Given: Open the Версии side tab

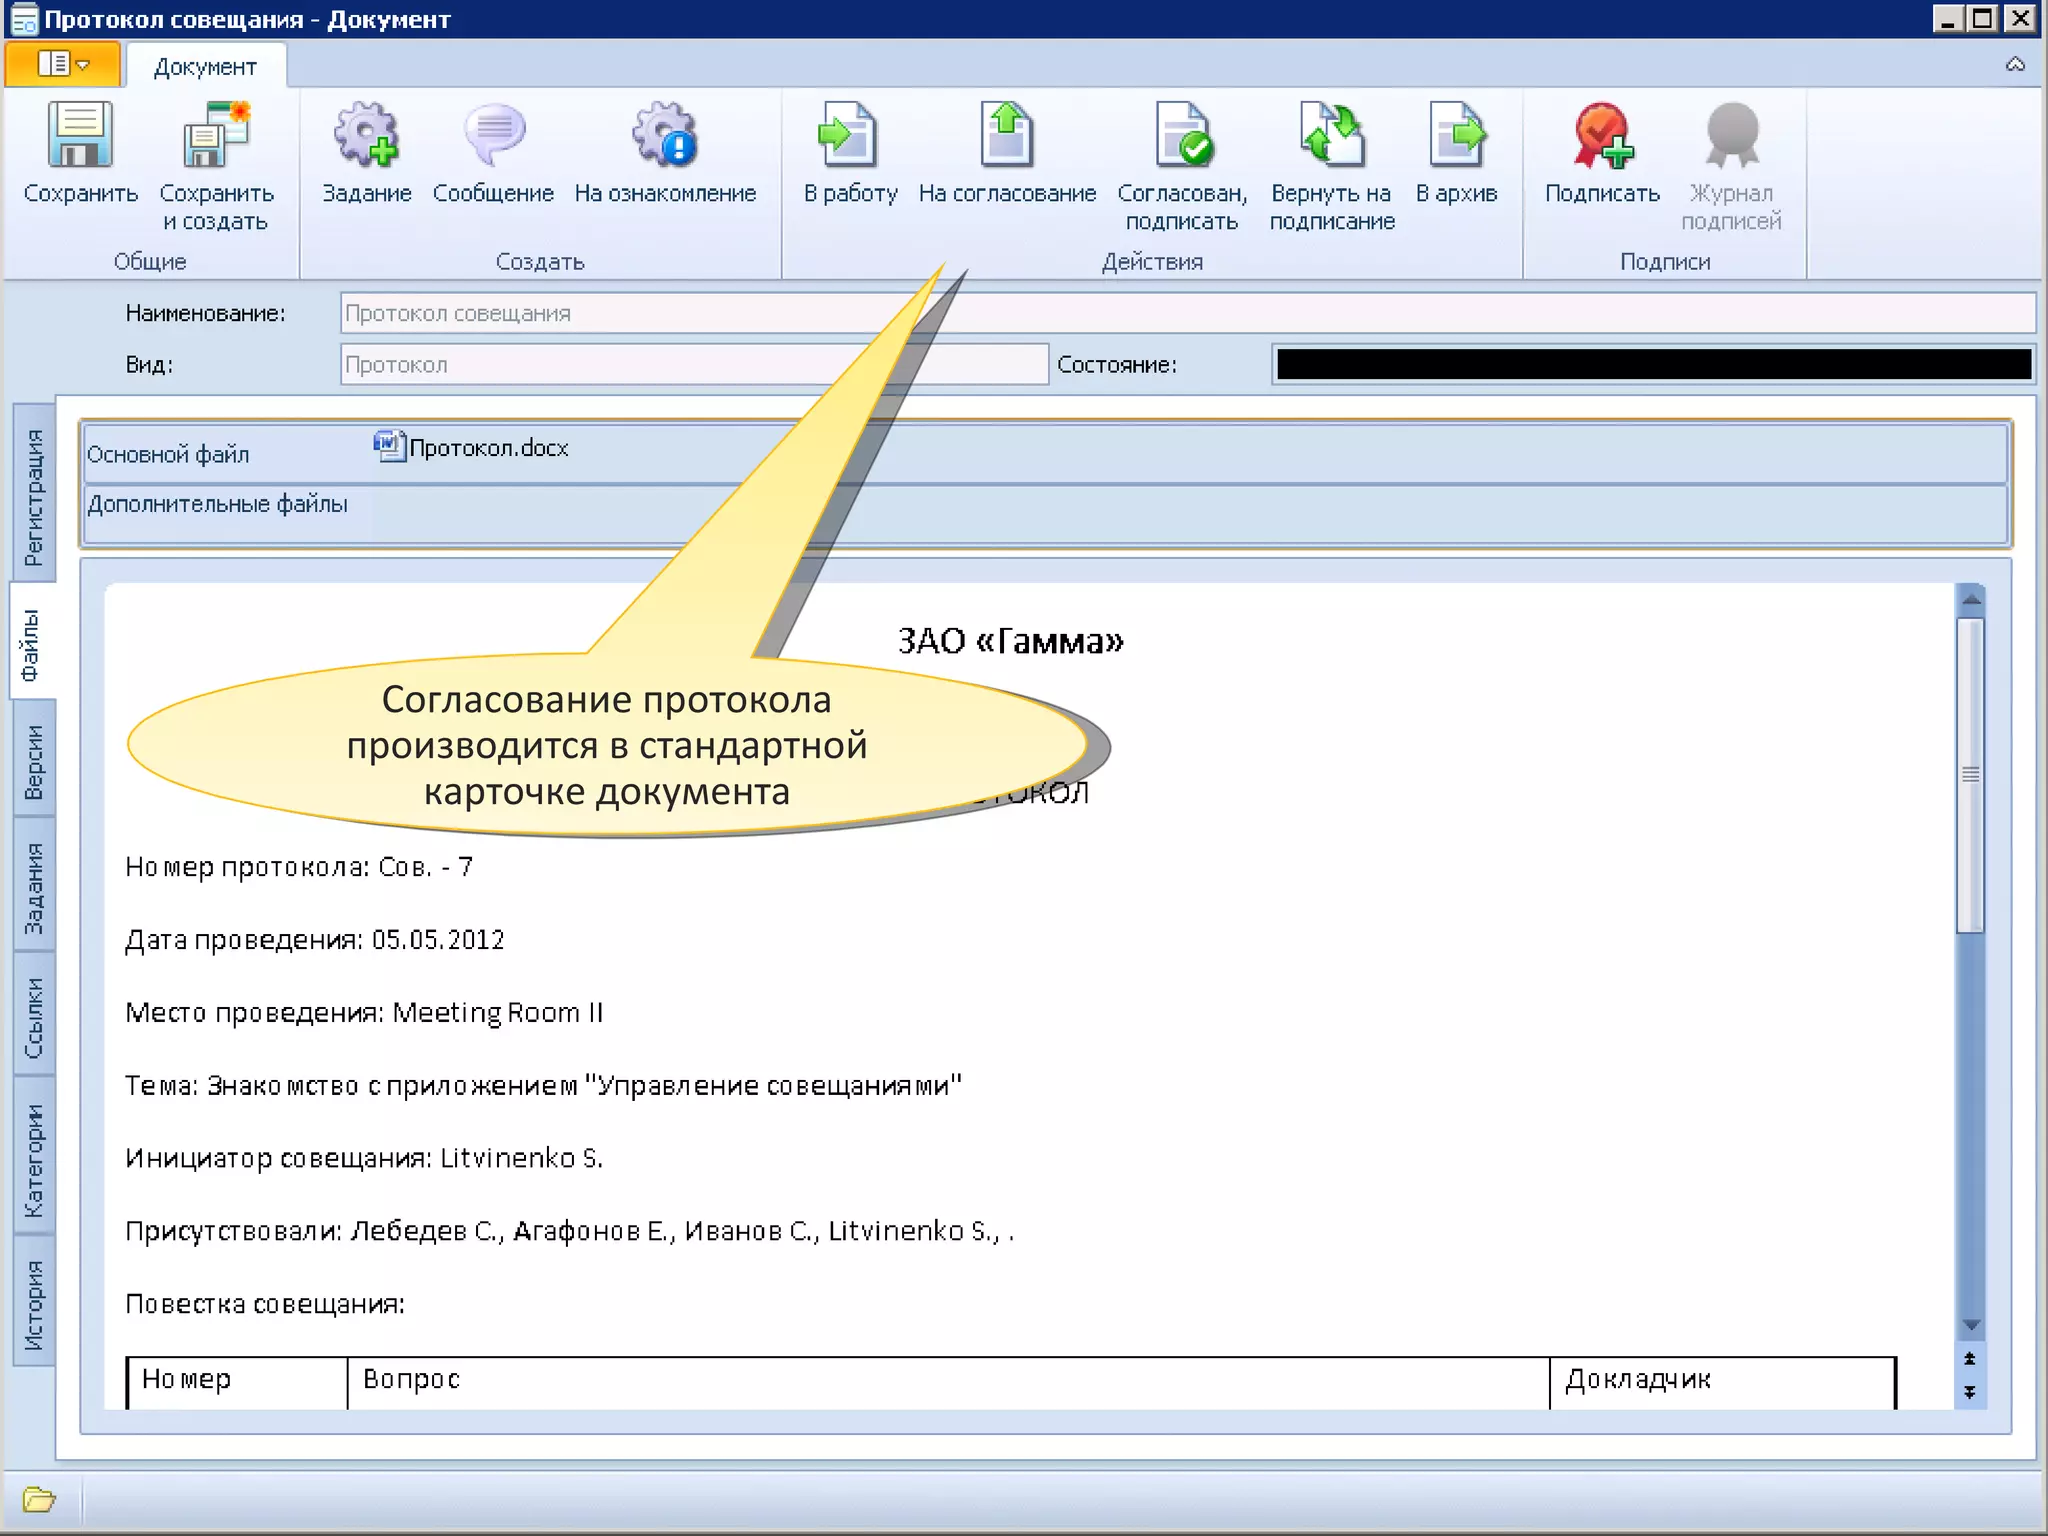Looking at the screenshot, I should pos(34,762).
